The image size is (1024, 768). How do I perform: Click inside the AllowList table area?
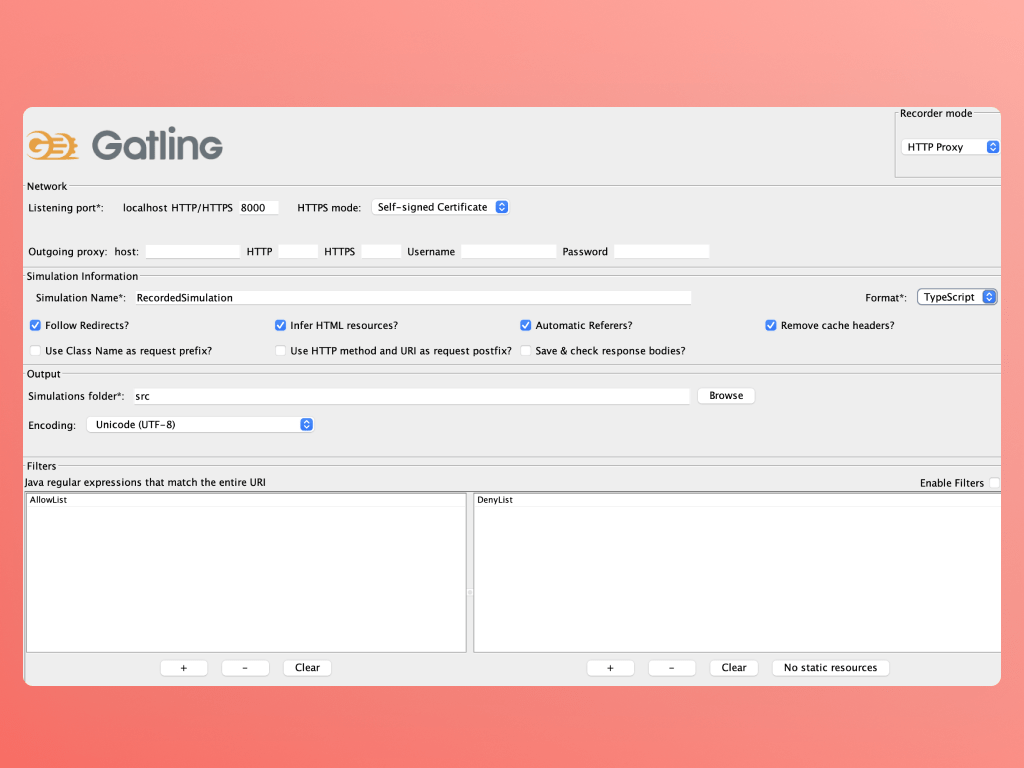246,579
